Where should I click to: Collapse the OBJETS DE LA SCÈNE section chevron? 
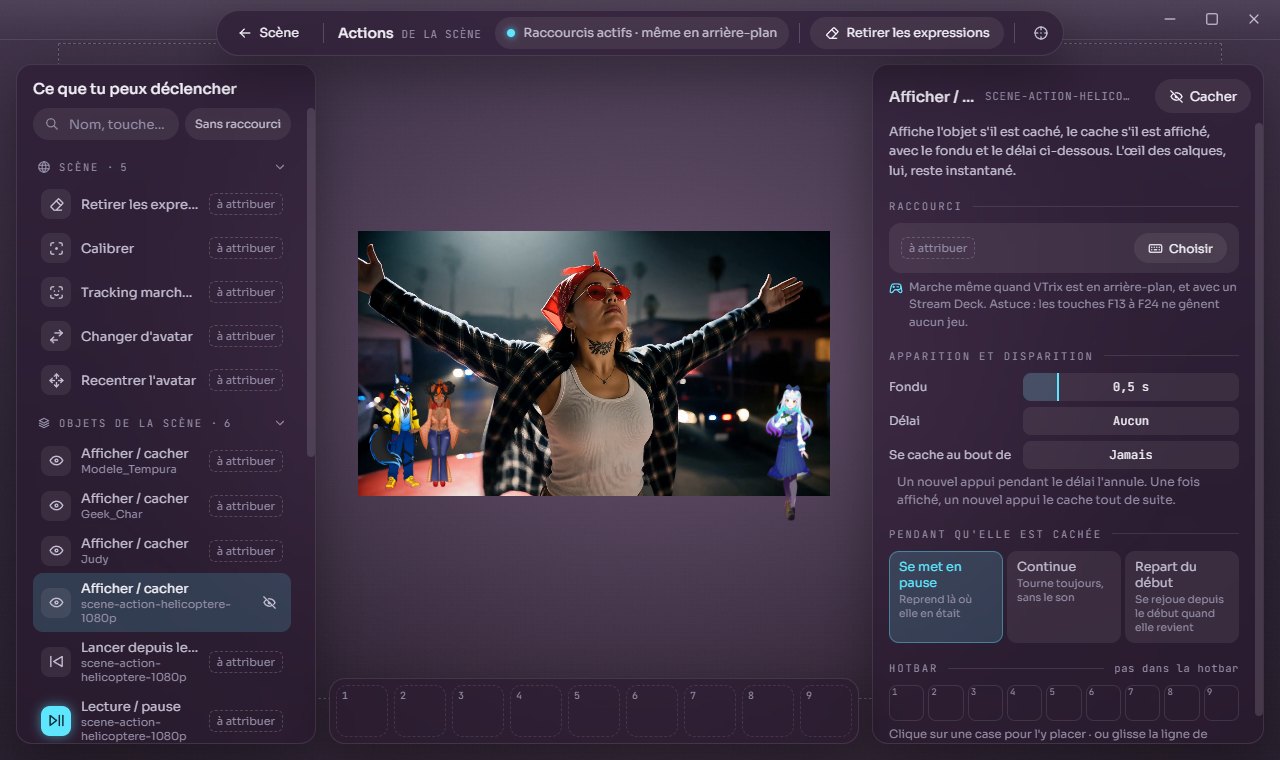tap(280, 423)
